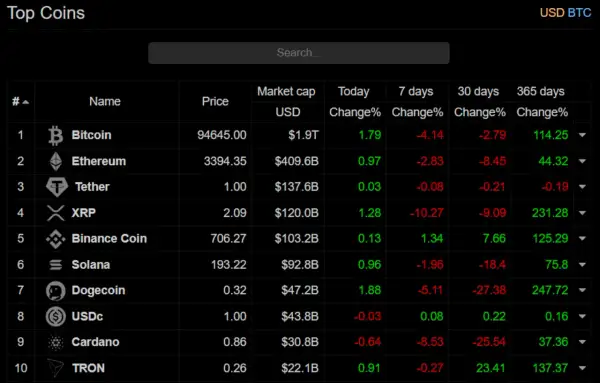Open the Cardano coin name
This screenshot has height=383, width=600.
point(95,342)
